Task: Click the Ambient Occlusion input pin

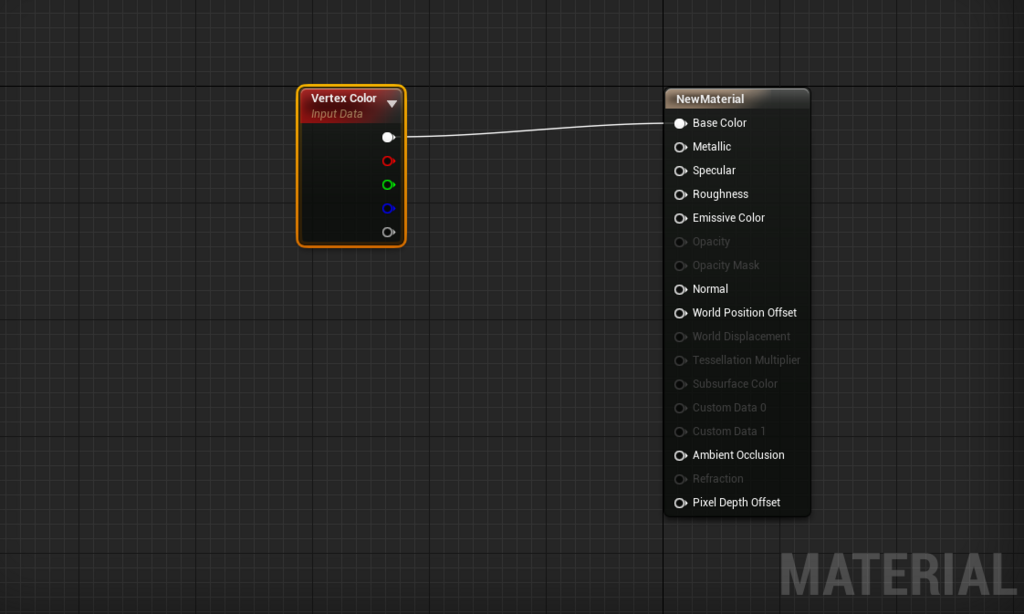Action: [x=680, y=455]
